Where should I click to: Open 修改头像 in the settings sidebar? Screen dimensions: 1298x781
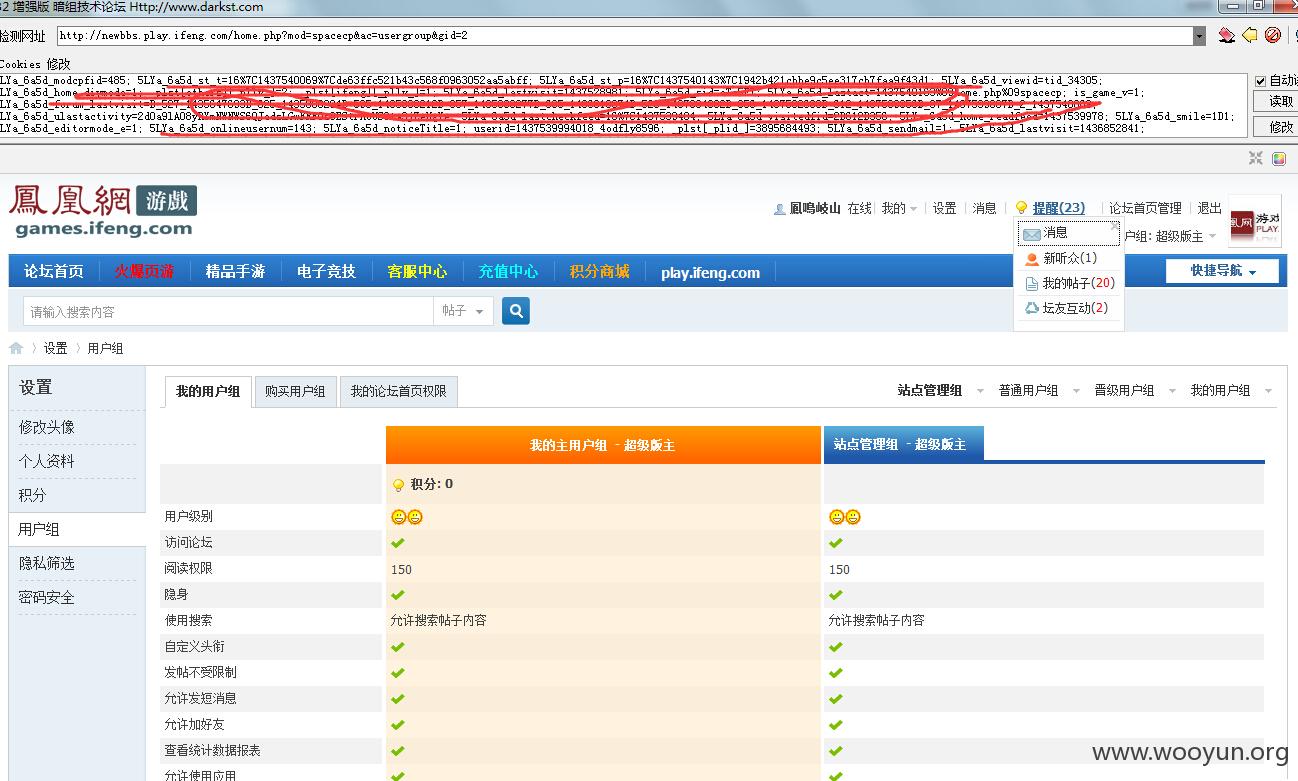[47, 427]
